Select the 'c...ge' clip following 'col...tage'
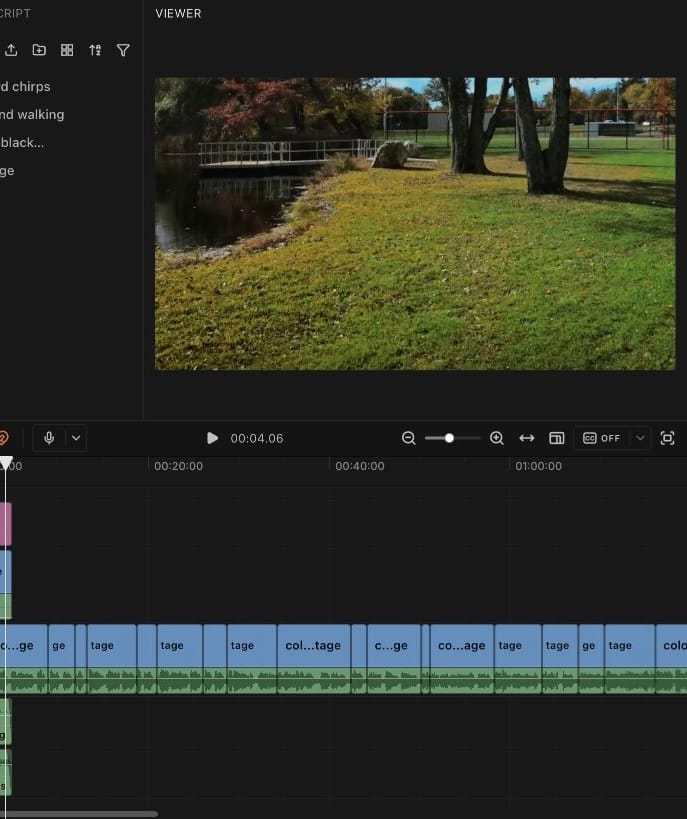This screenshot has height=819, width=687. click(394, 646)
